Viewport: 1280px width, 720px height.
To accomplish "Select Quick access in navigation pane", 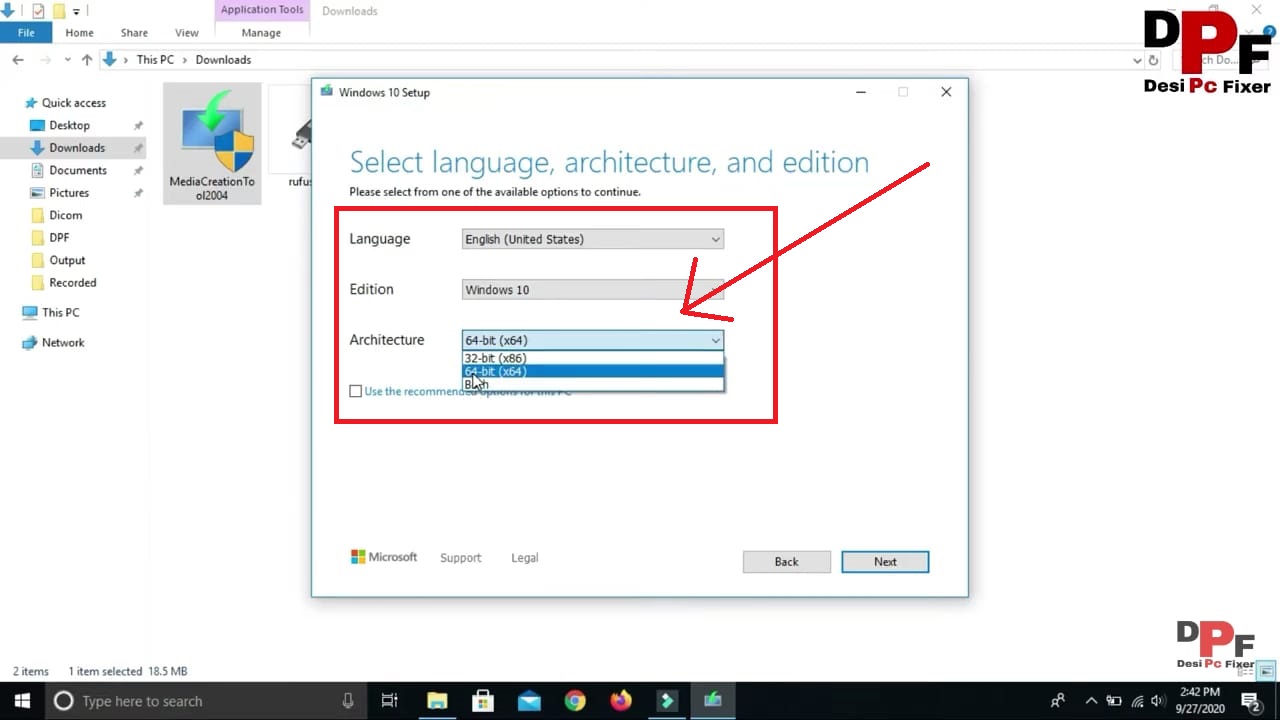I will (x=73, y=103).
